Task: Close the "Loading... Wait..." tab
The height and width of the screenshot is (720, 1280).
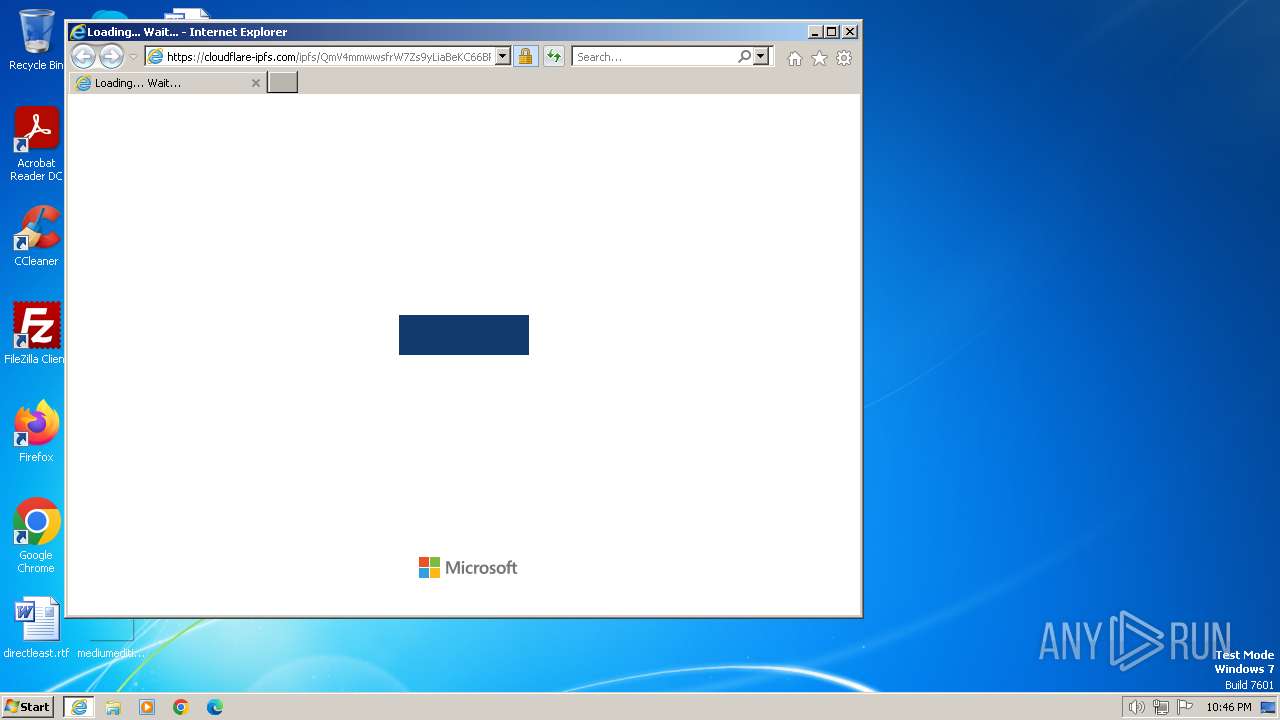Action: coord(256,83)
